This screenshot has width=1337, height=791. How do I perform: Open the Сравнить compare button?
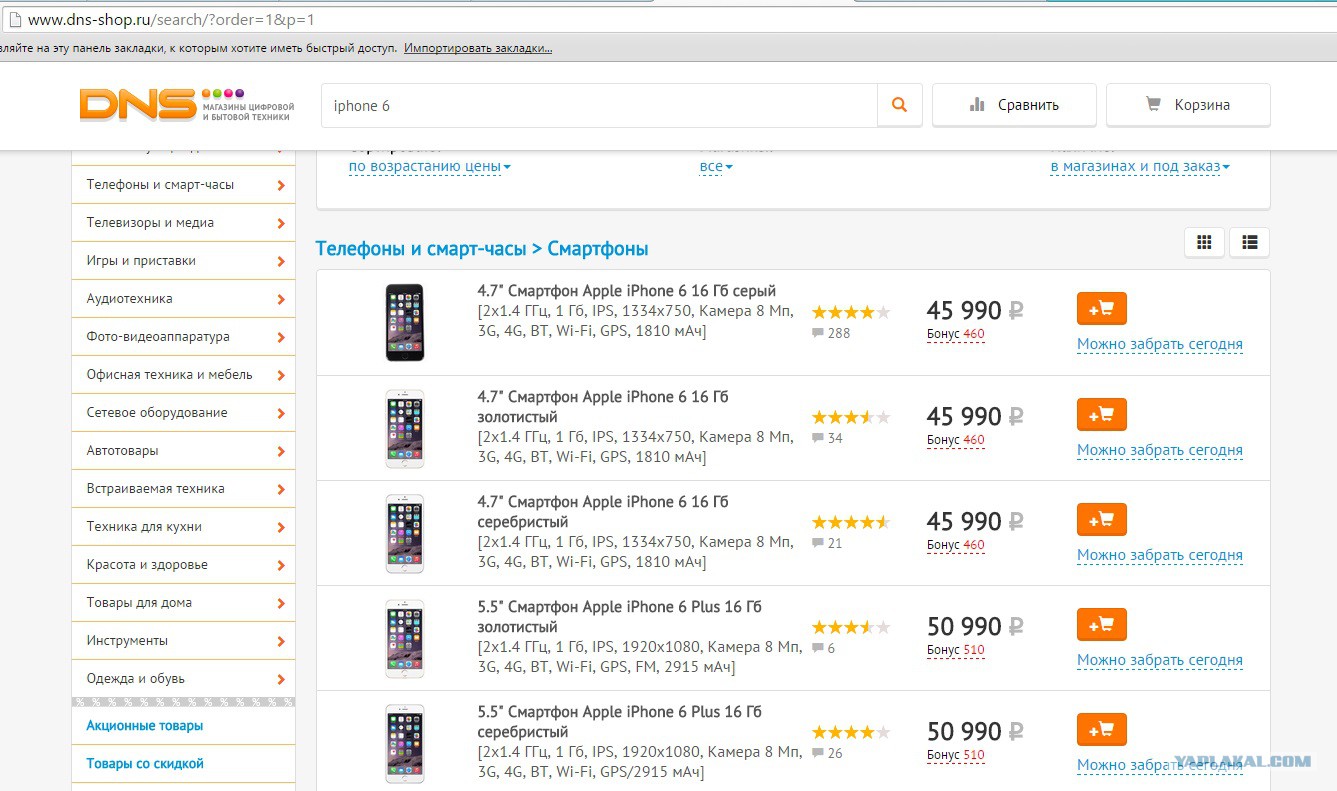[x=1014, y=104]
